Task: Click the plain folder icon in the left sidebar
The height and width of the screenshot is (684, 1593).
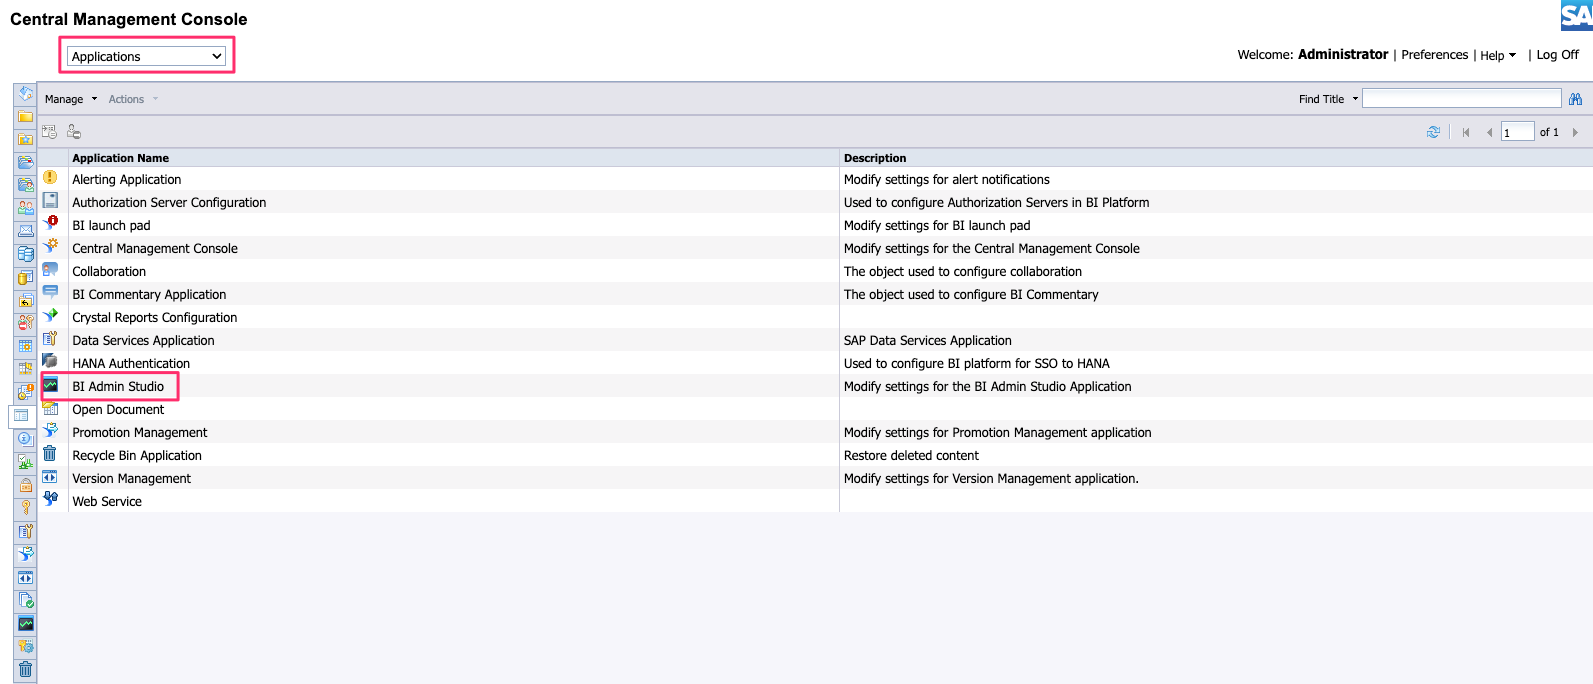Action: (x=26, y=116)
